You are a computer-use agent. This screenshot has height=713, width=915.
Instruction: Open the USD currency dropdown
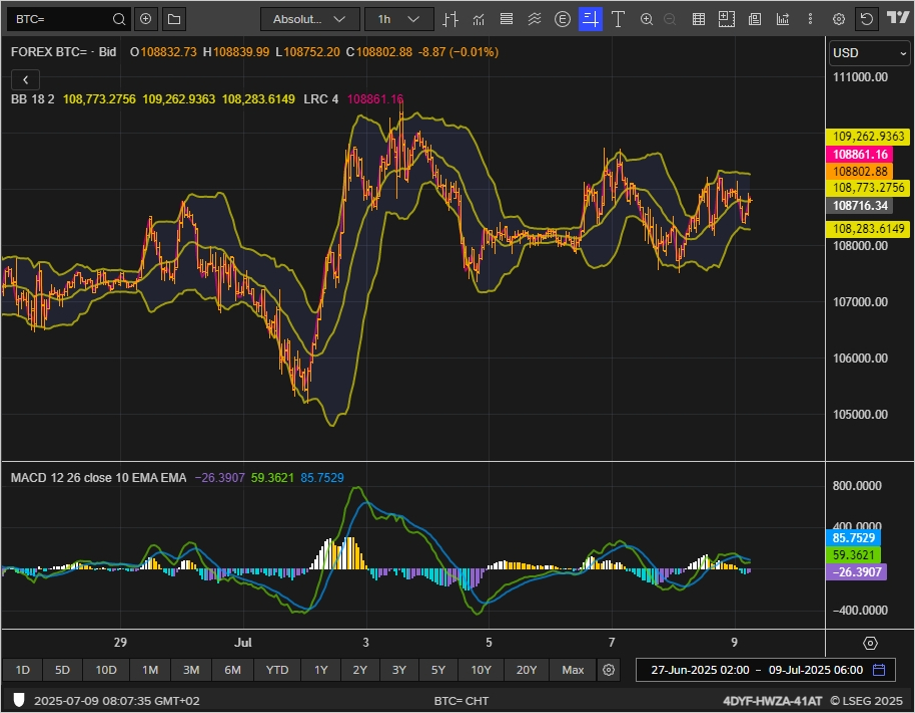pos(869,53)
